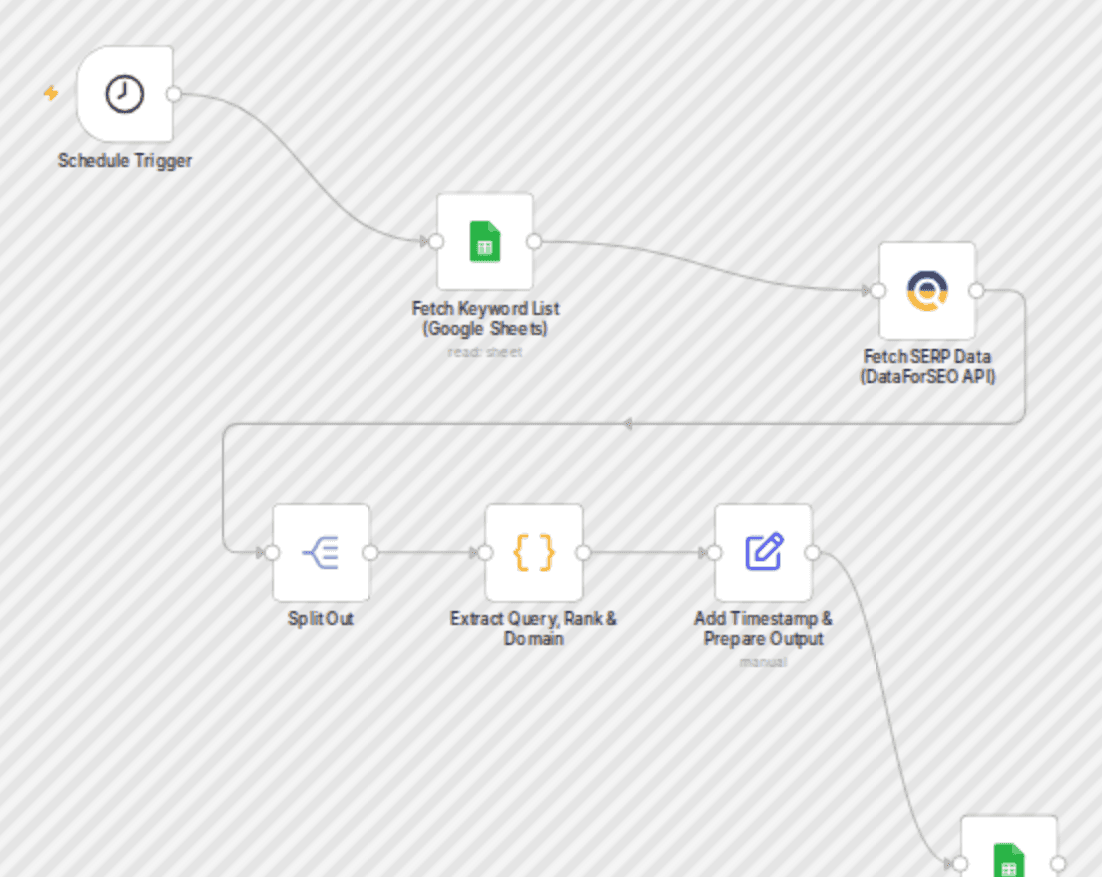Image resolution: width=1102 pixels, height=877 pixels.
Task: Click the 'Split Out' label
Action: pyautogui.click(x=321, y=618)
